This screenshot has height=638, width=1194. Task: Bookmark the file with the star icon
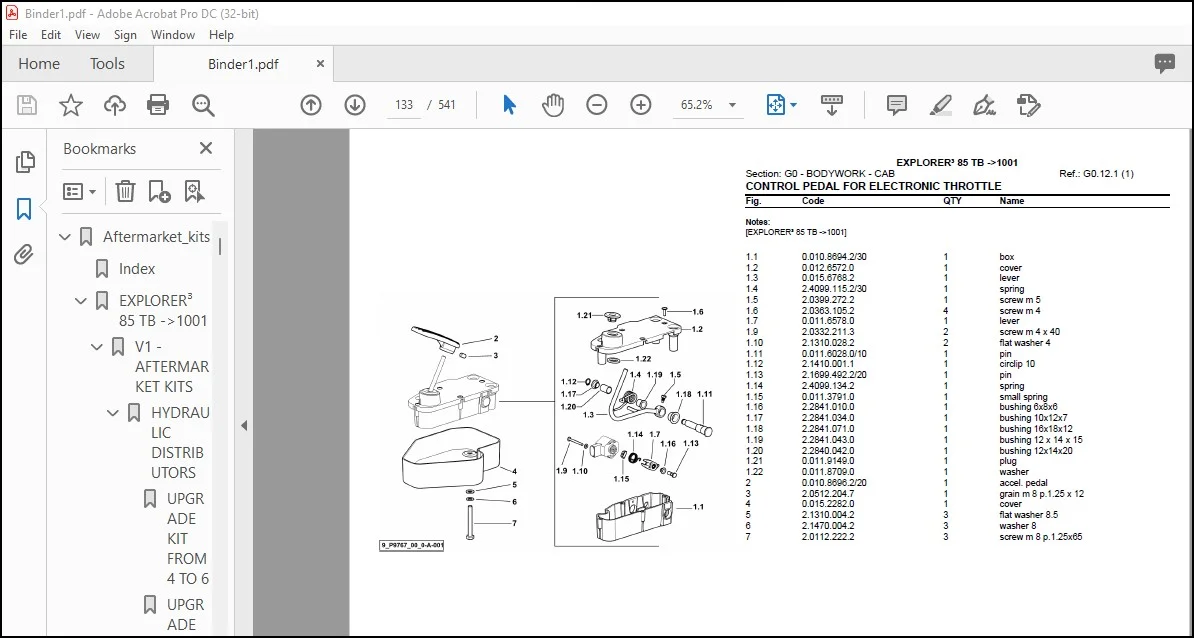click(x=71, y=105)
